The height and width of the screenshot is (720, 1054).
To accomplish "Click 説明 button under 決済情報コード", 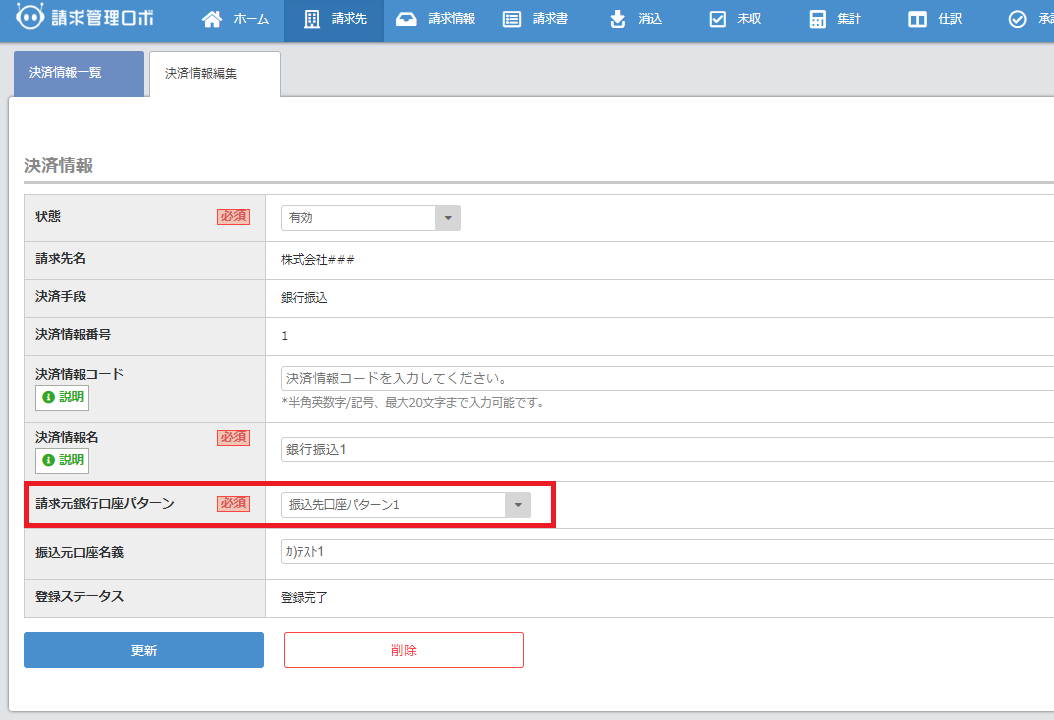I will (62, 398).
